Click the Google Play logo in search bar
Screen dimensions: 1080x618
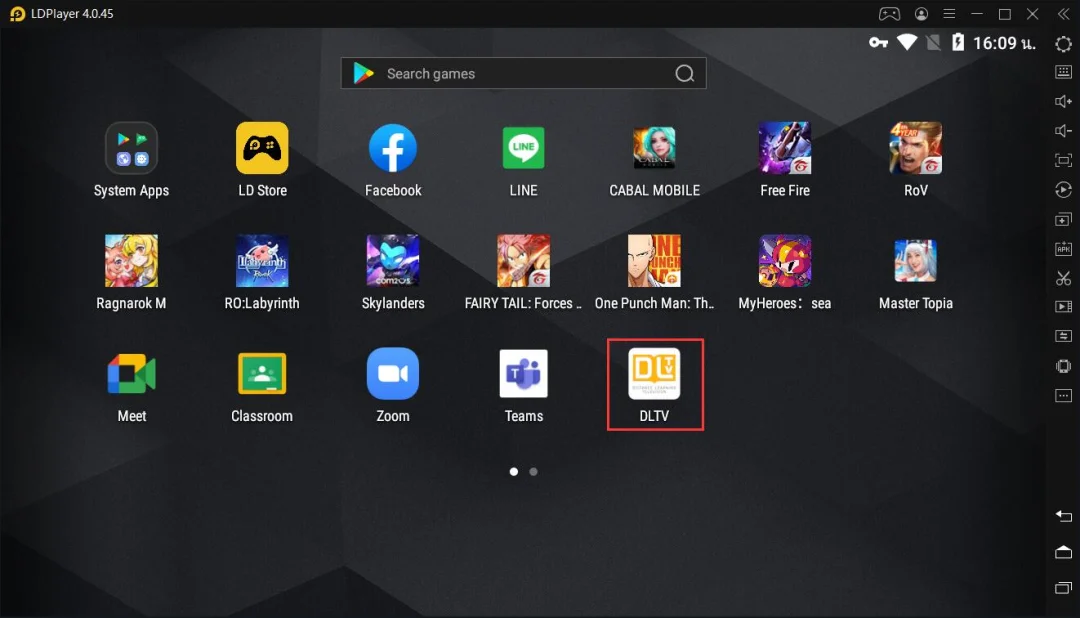click(363, 73)
